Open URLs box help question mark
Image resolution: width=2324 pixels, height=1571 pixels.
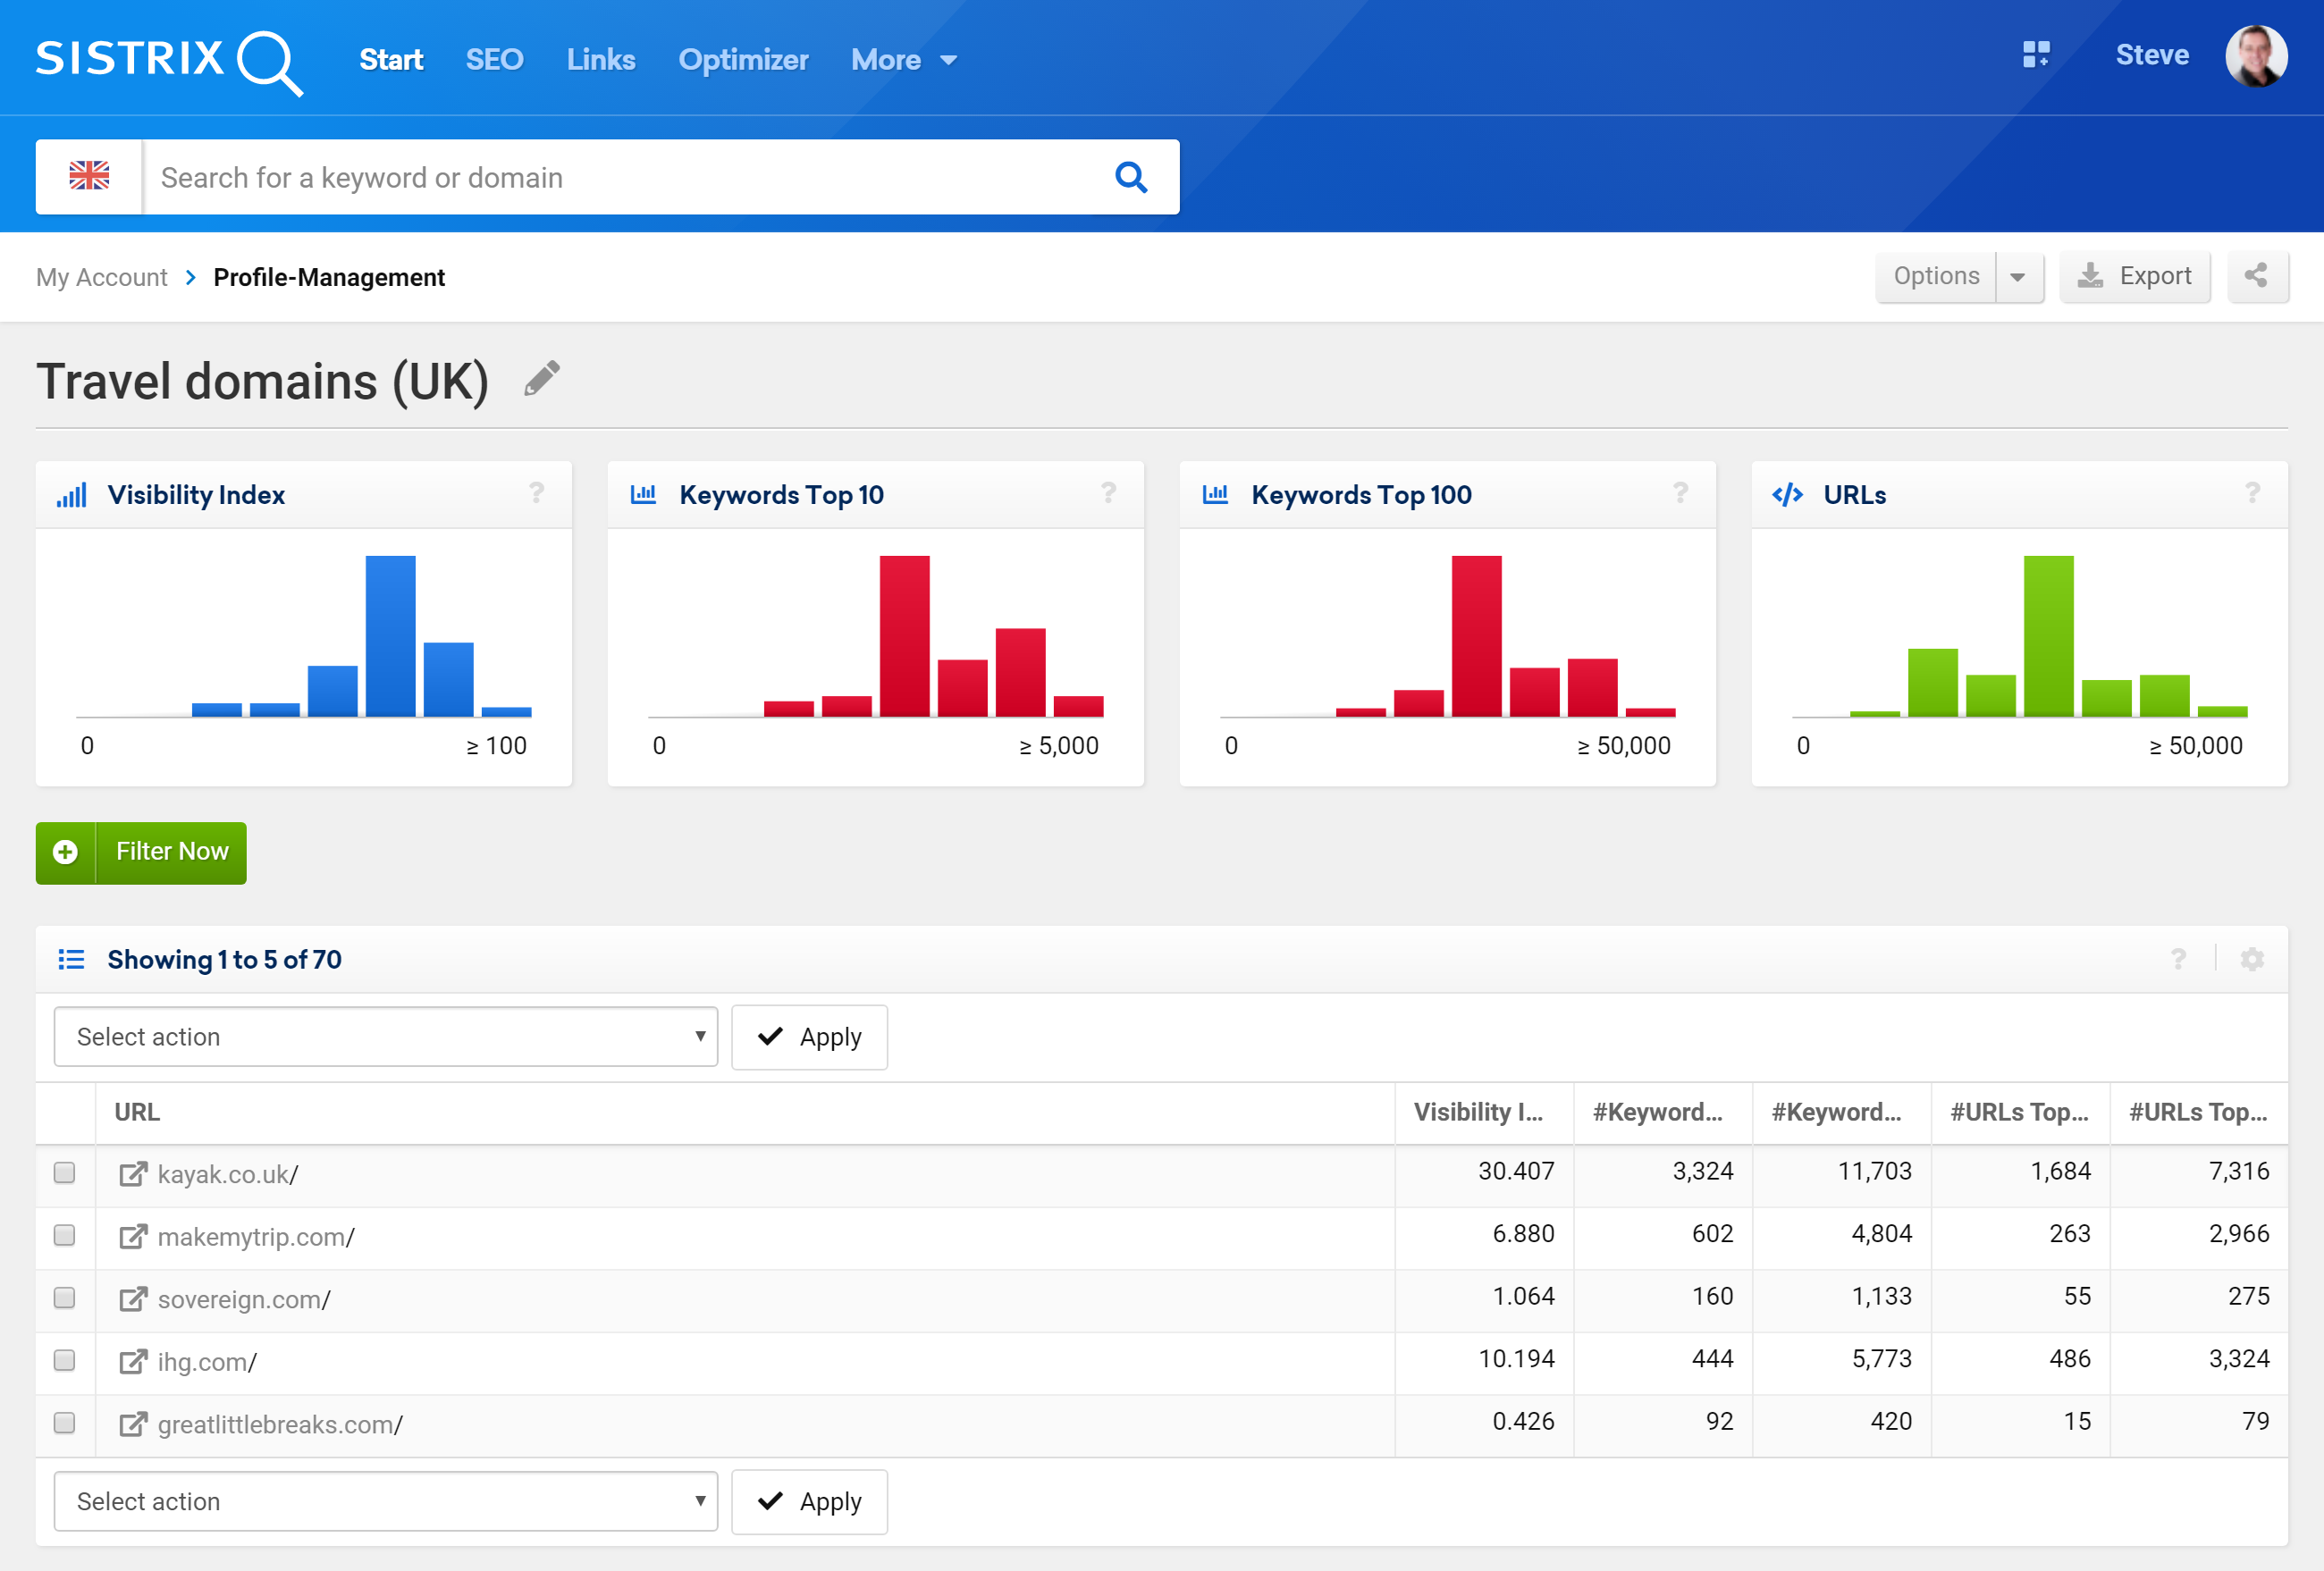[2252, 493]
